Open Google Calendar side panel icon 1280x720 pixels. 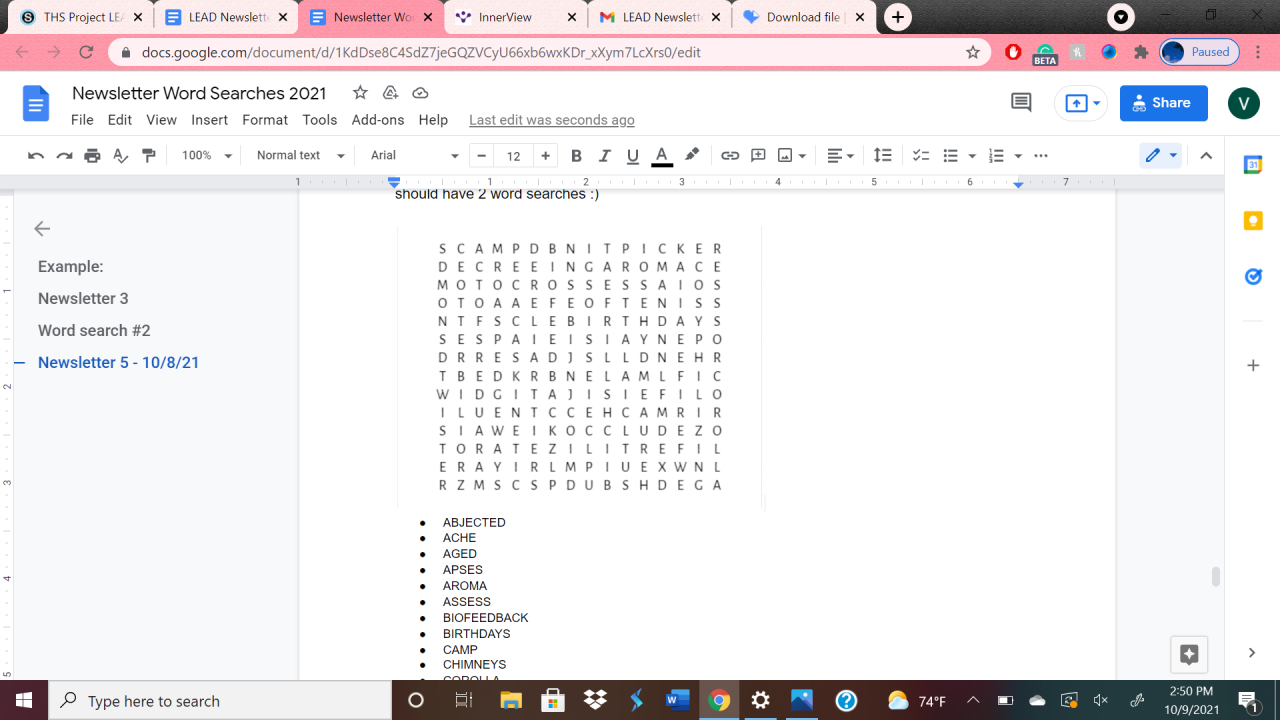coord(1253,165)
